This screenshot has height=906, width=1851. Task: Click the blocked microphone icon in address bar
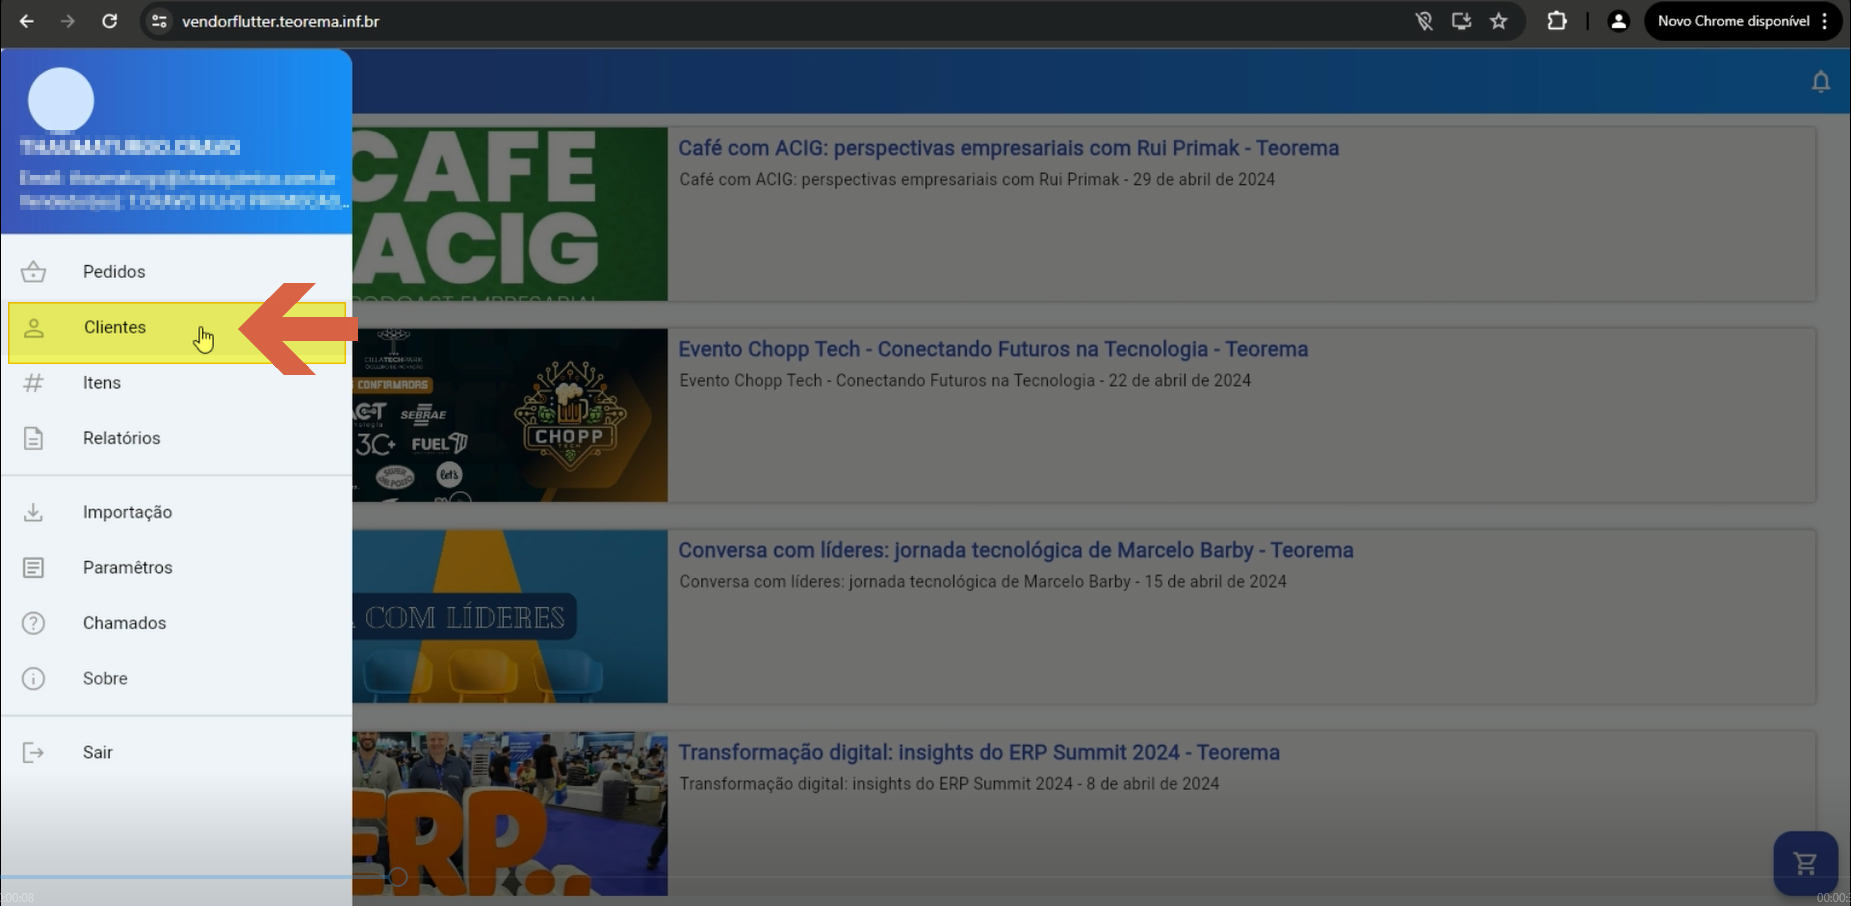tap(1424, 21)
